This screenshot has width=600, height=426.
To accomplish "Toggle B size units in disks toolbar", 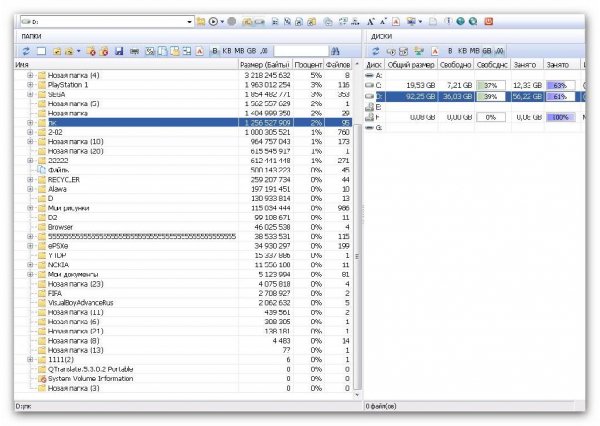I will tap(450, 51).
